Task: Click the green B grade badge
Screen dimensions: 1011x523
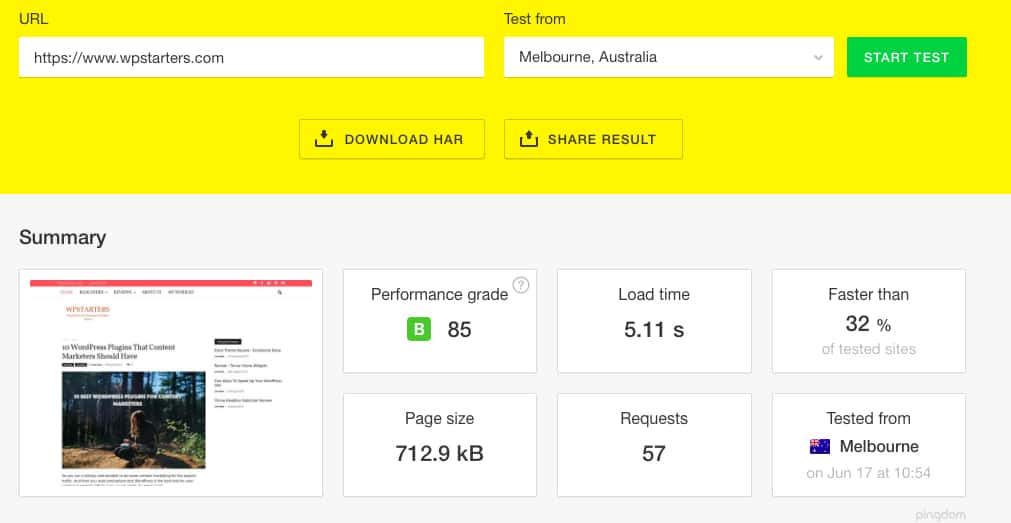Action: 419,329
